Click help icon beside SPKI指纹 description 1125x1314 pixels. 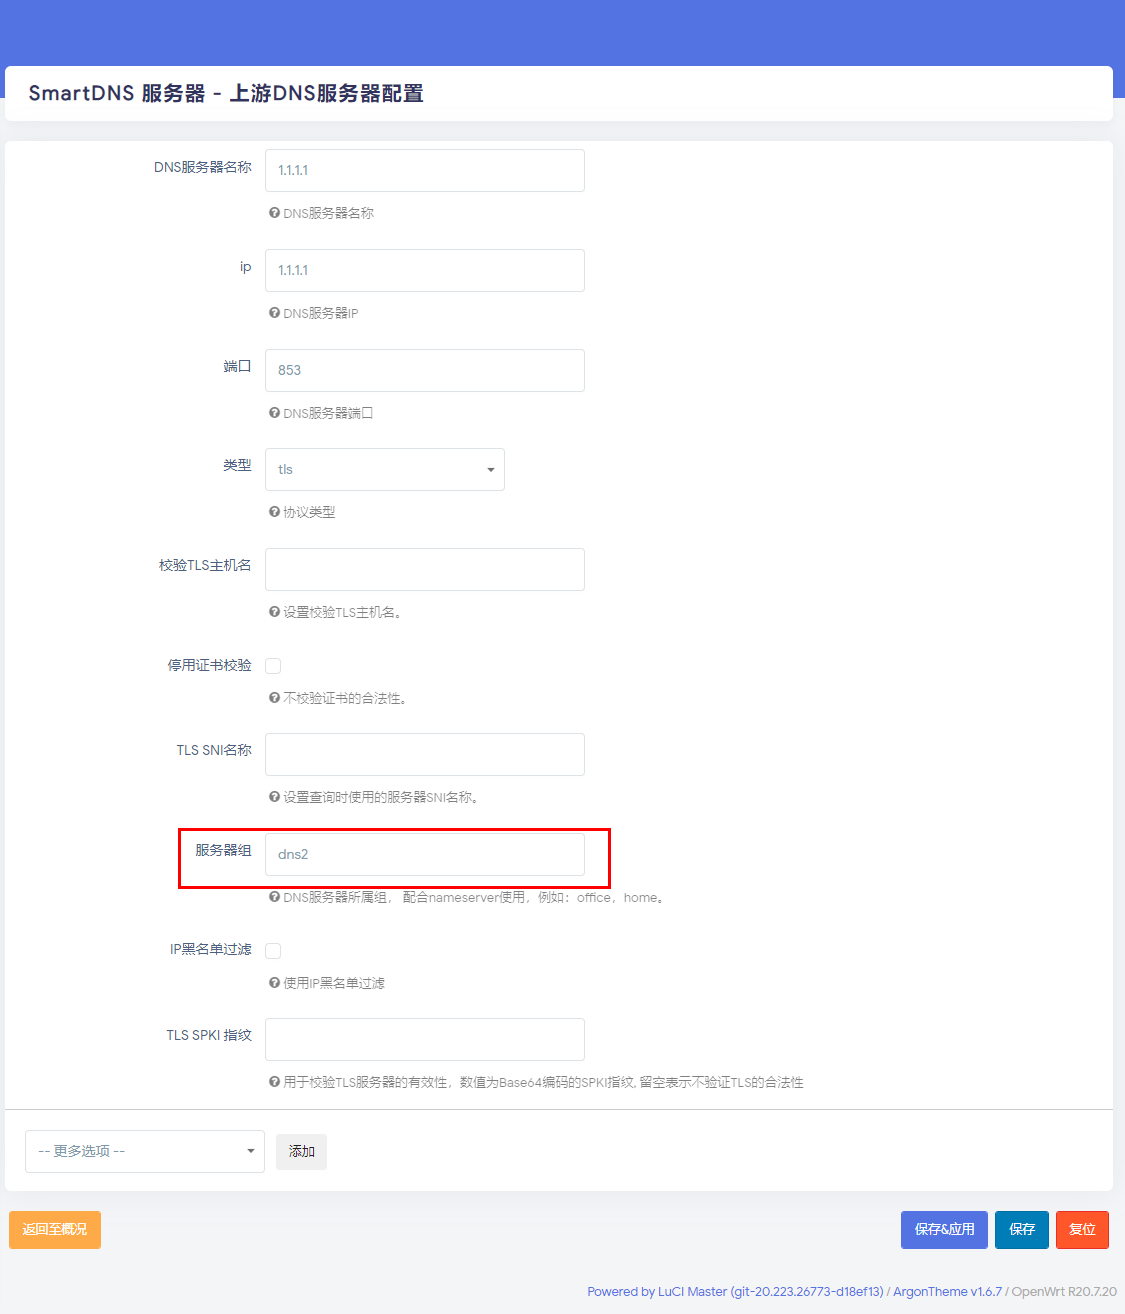pyautogui.click(x=274, y=1082)
